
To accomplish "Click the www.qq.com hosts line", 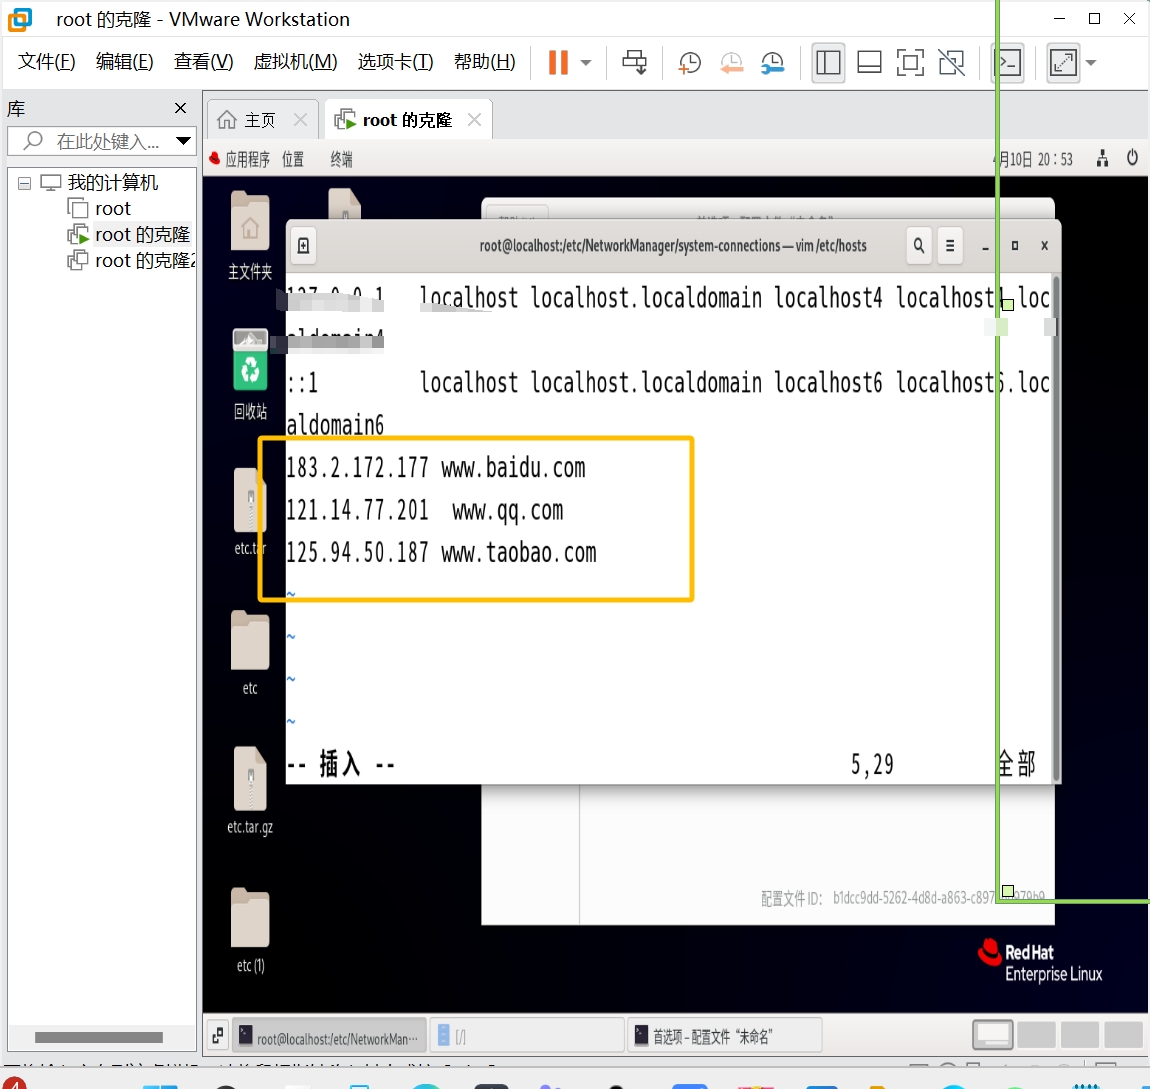I will [425, 510].
